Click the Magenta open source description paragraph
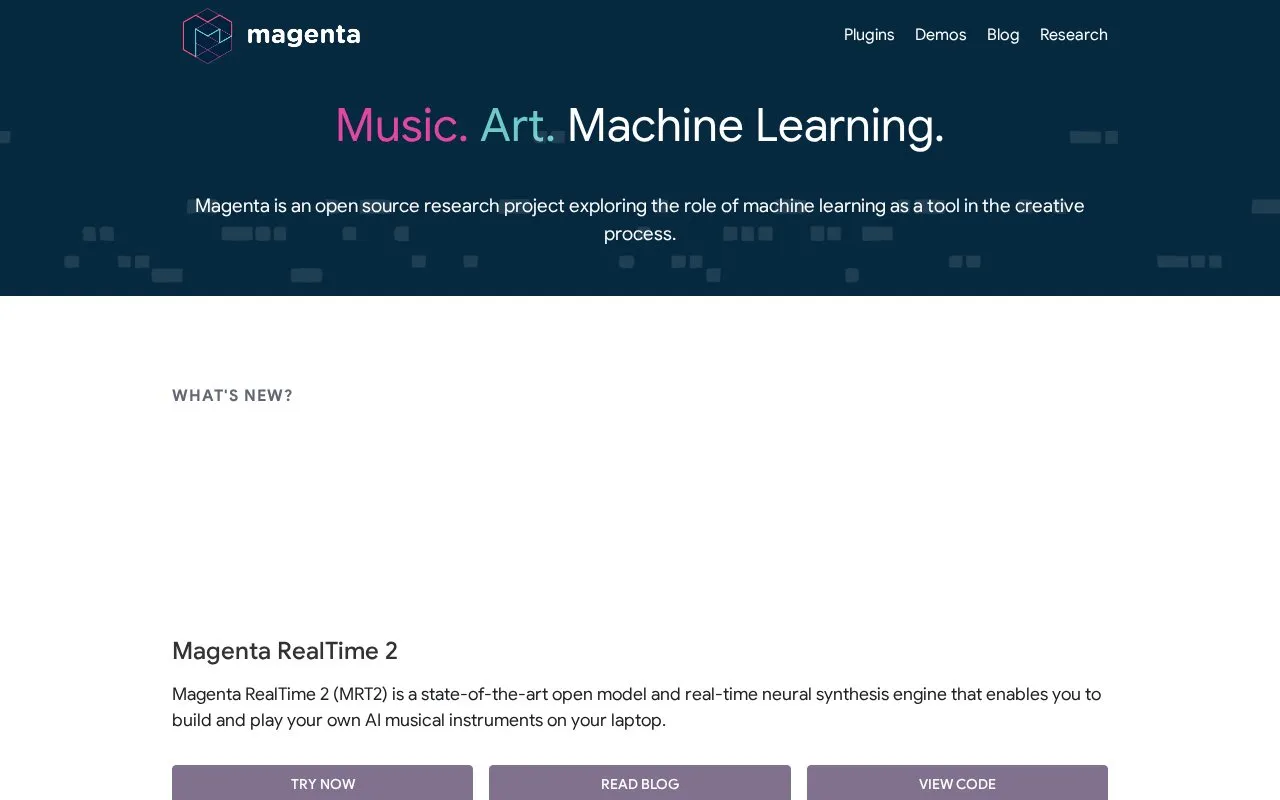 (640, 219)
